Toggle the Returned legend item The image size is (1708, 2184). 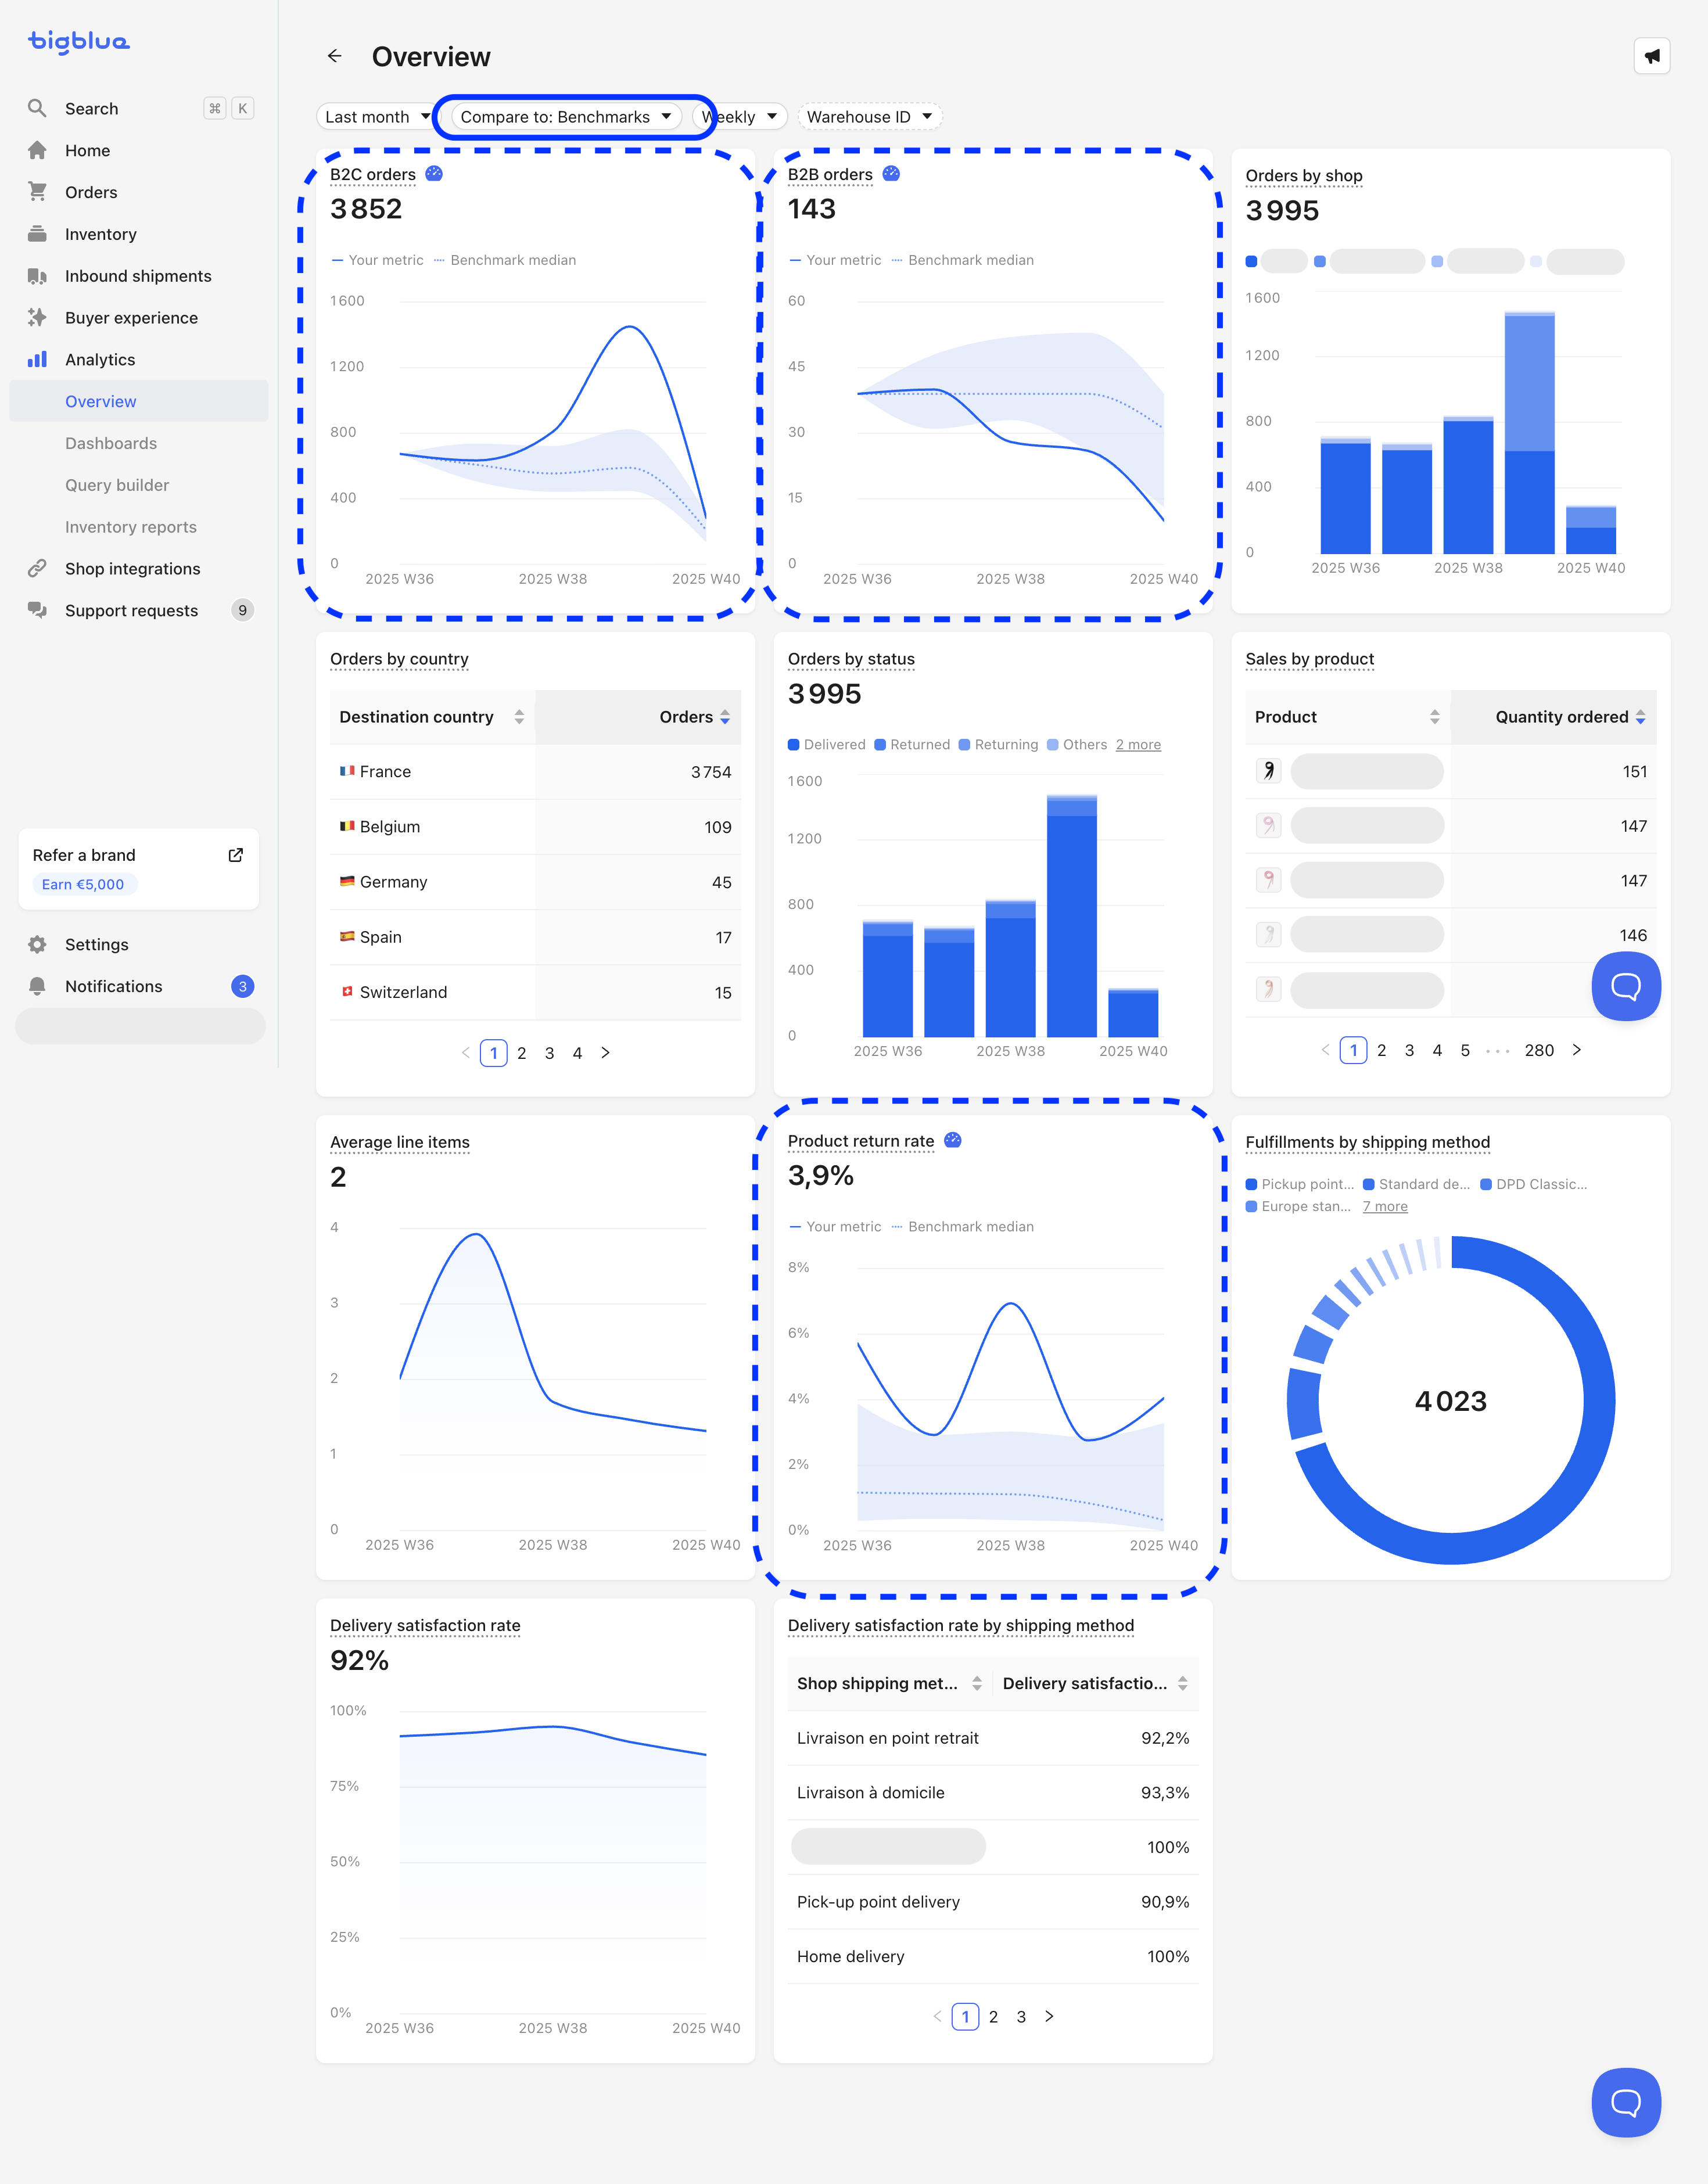click(912, 745)
